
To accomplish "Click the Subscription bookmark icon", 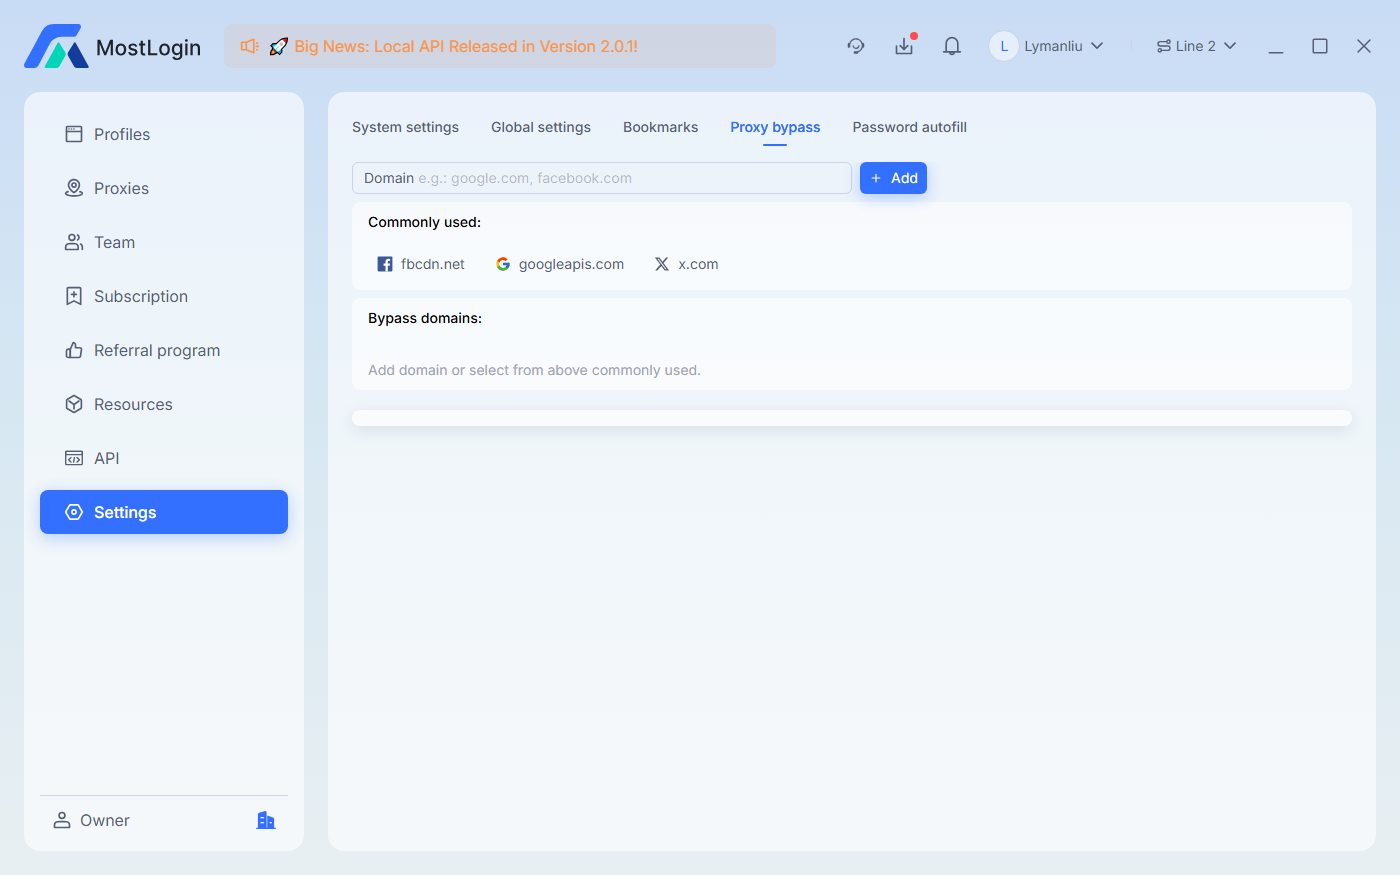I will click(74, 296).
